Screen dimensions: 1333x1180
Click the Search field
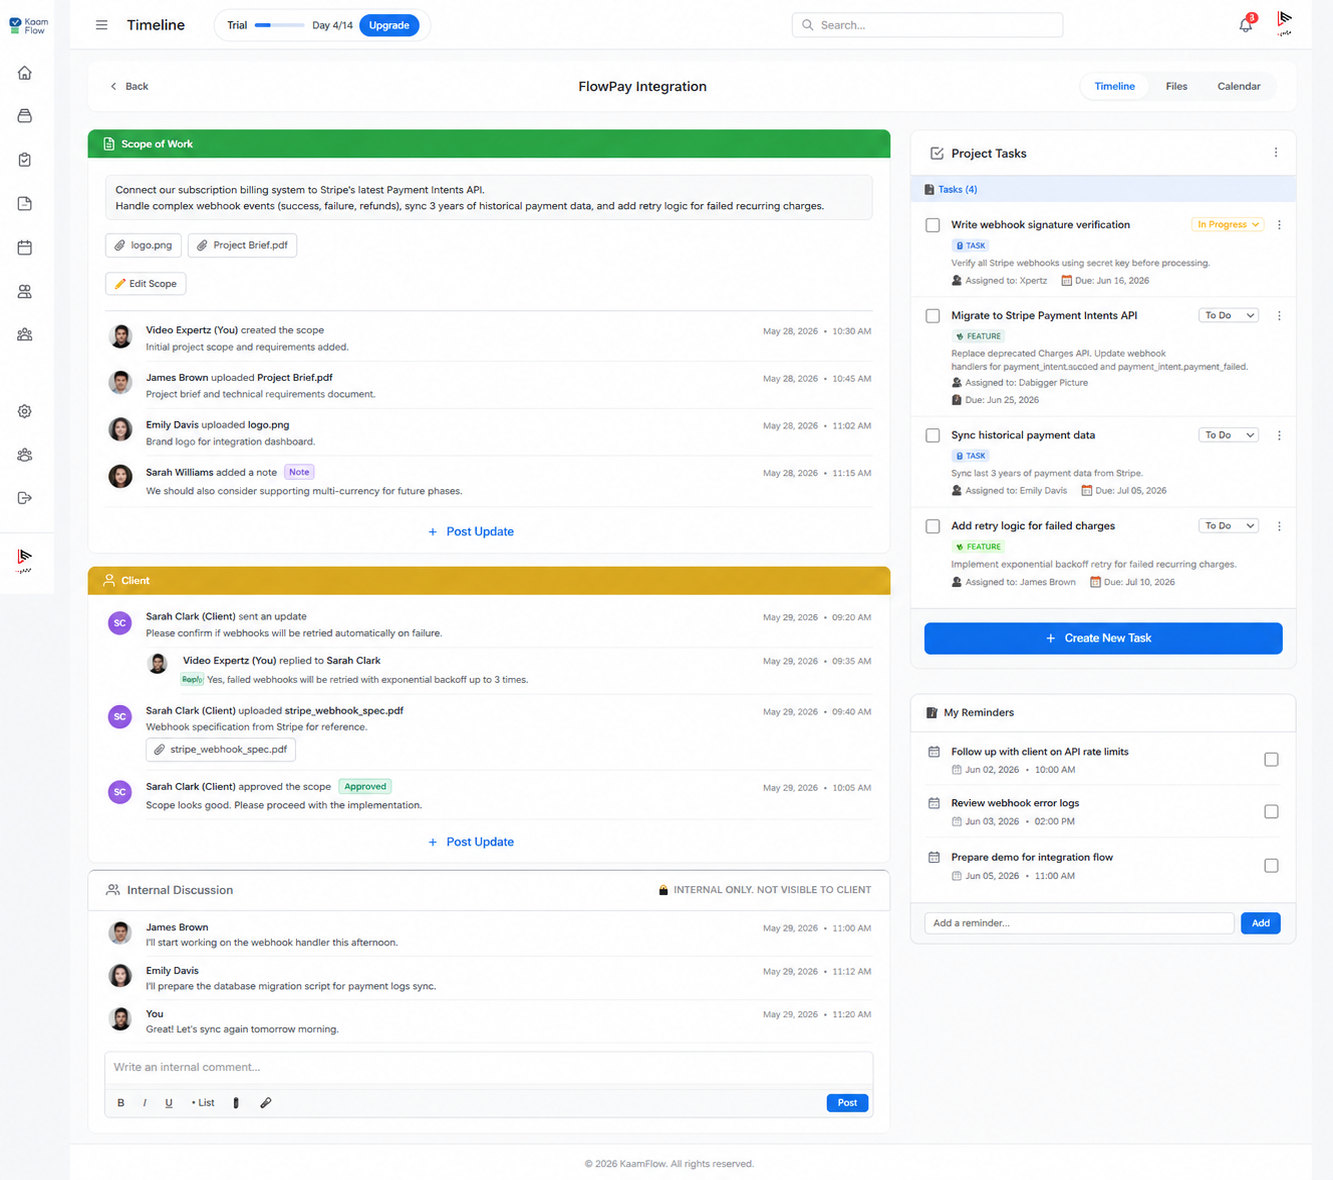[927, 25]
